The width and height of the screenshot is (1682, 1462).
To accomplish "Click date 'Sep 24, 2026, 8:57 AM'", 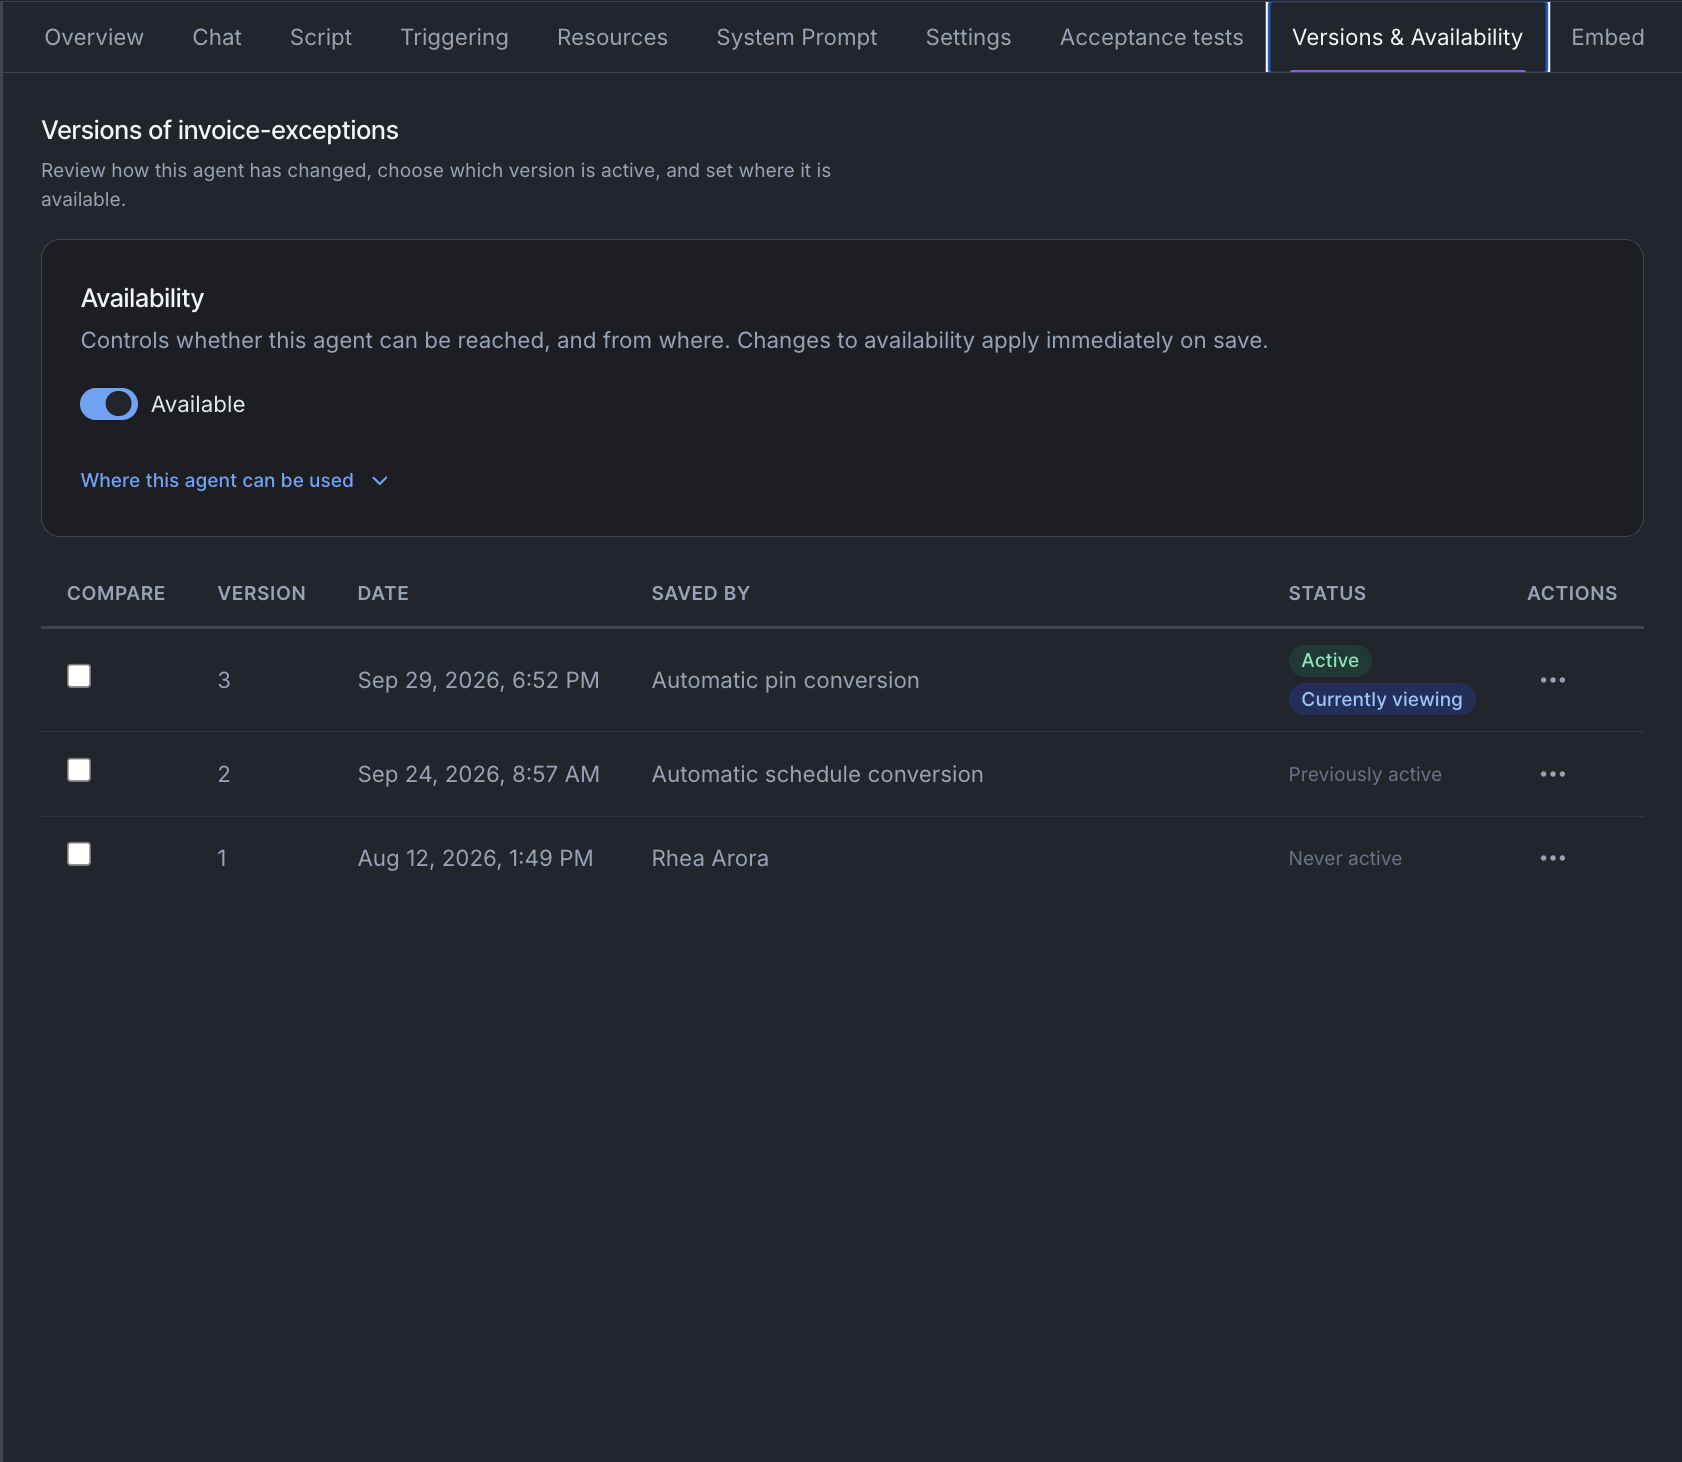I will (x=478, y=774).
